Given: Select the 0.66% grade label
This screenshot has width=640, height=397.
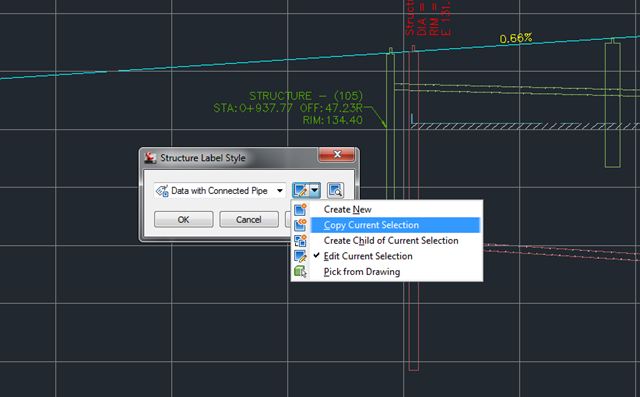Looking at the screenshot, I should point(516,38).
